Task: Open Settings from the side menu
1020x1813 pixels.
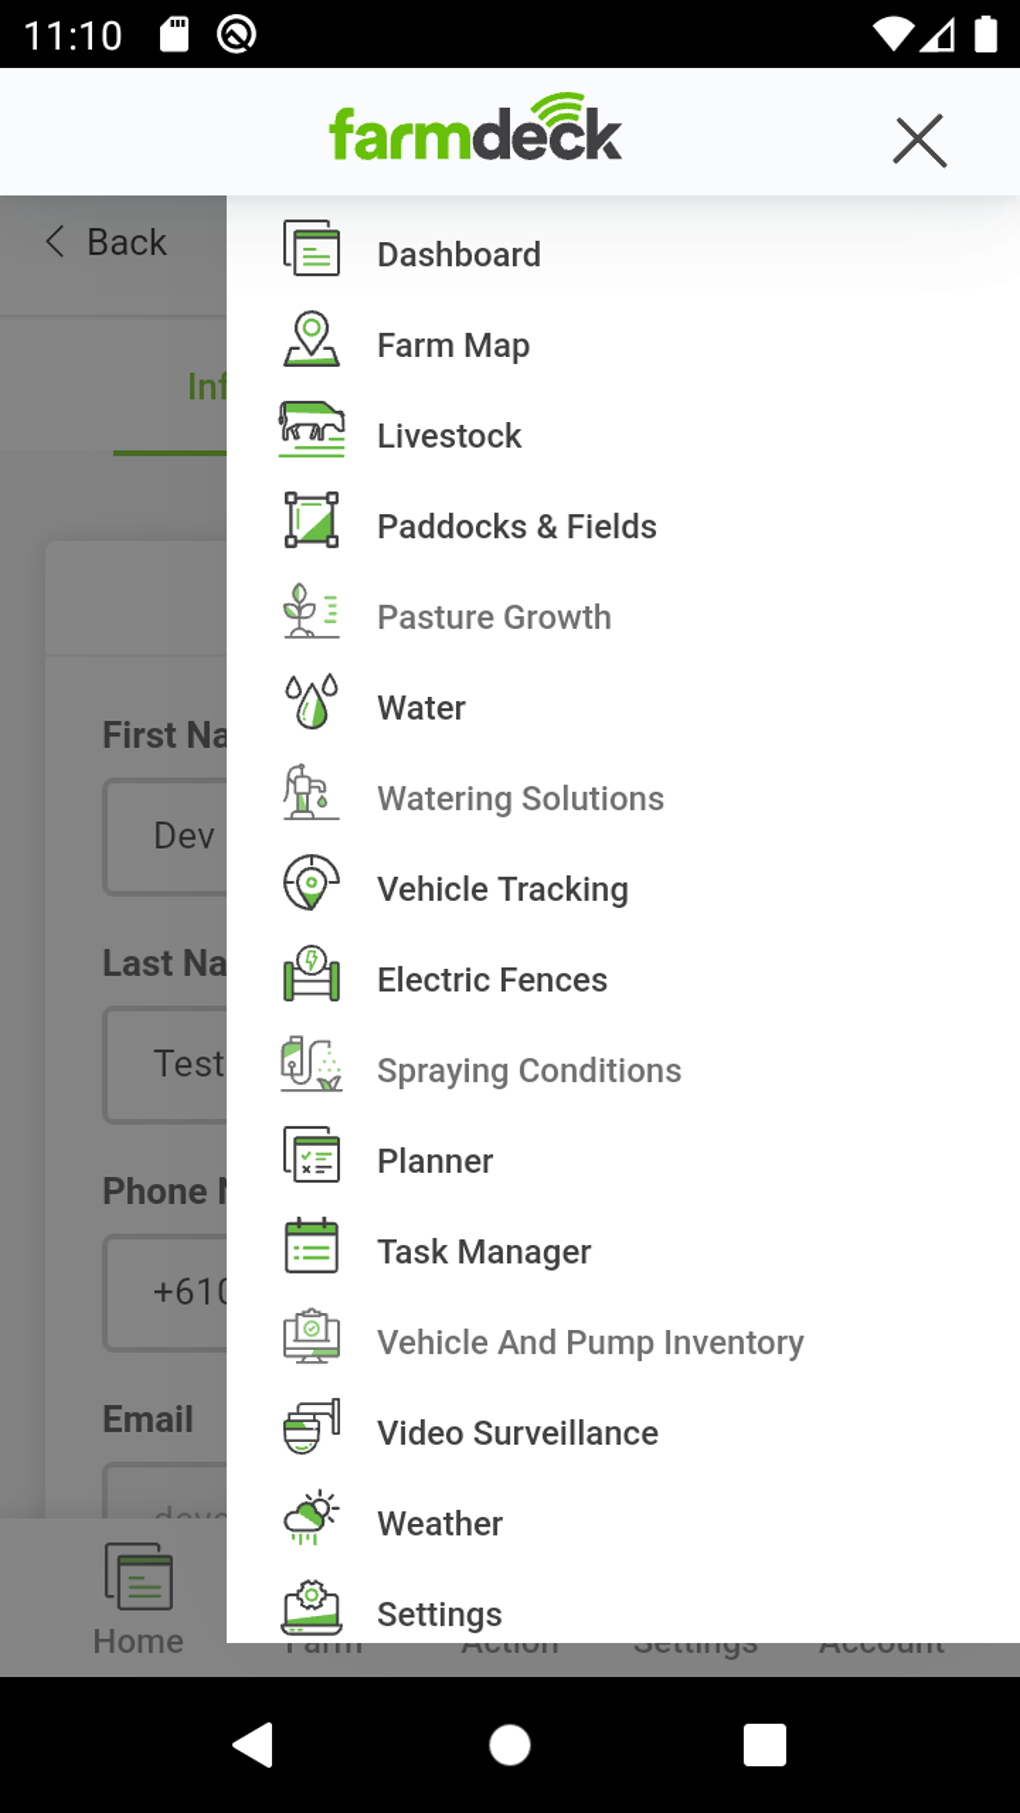Action: [x=439, y=1612]
